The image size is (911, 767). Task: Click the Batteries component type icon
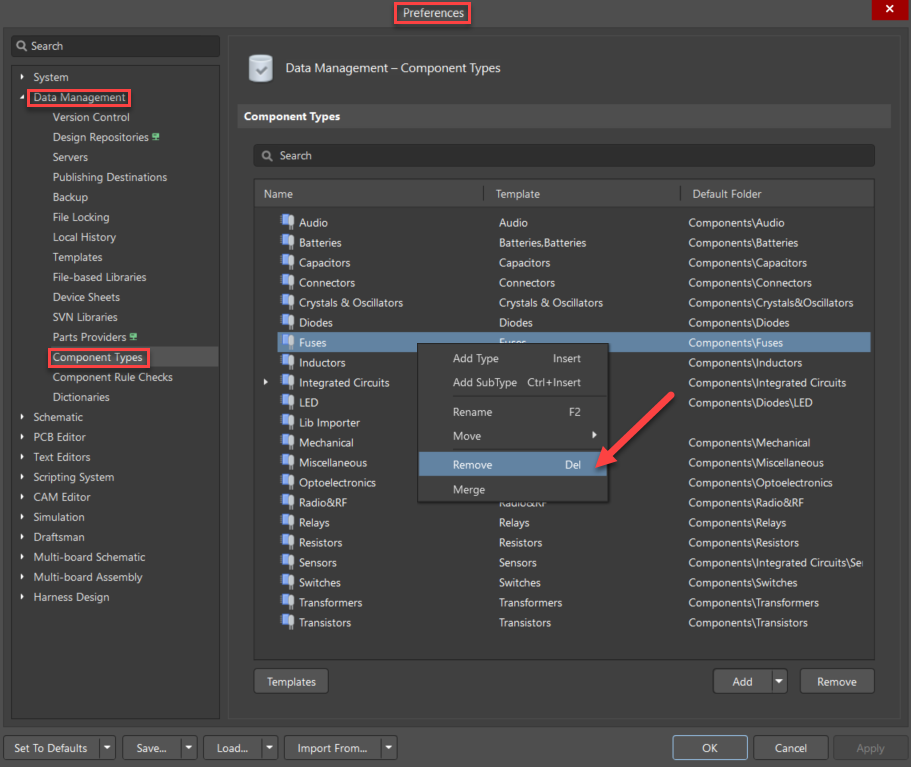point(288,242)
